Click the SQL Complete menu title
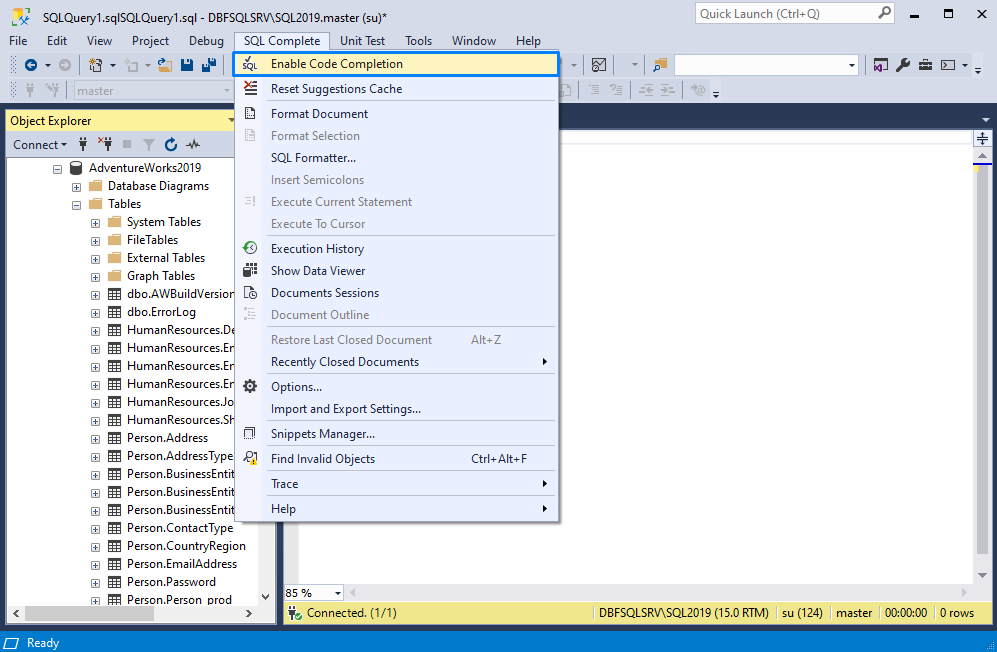The height and width of the screenshot is (652, 997). click(282, 41)
